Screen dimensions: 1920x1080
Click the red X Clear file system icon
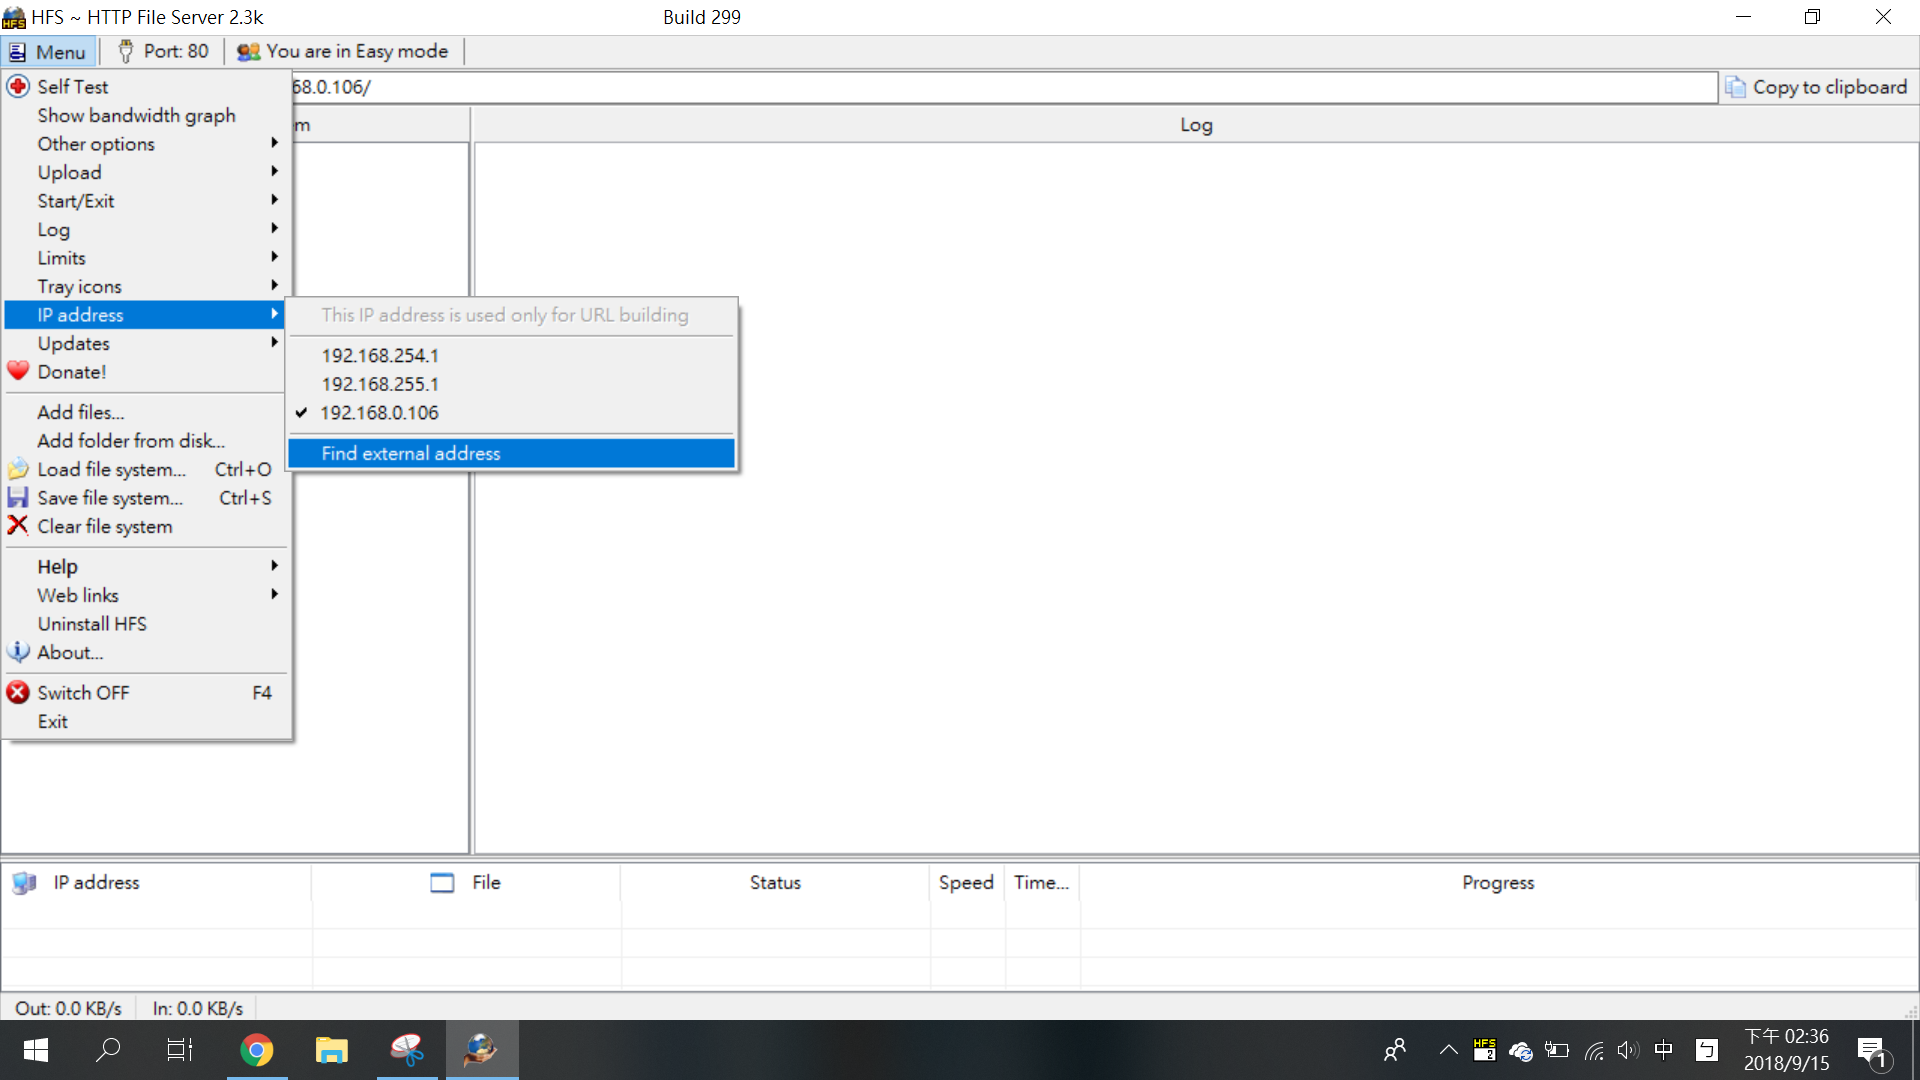18,526
